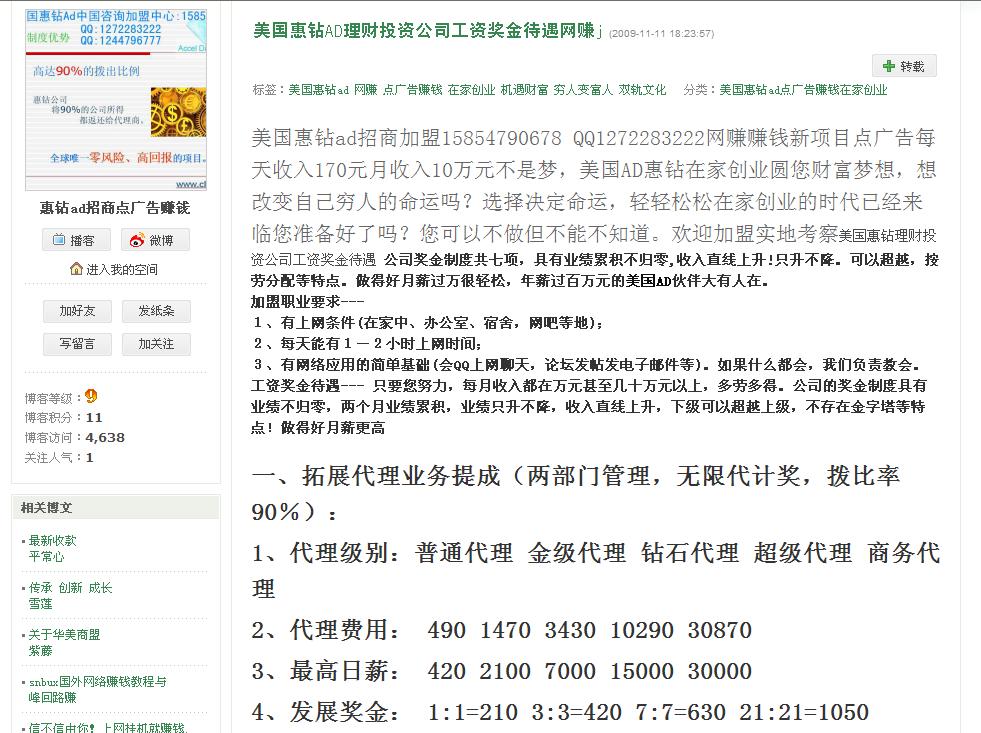981x733 pixels.
Task: Open category 美国惠钻ad点广告赚钱在家创业
Action: pyautogui.click(x=803, y=90)
